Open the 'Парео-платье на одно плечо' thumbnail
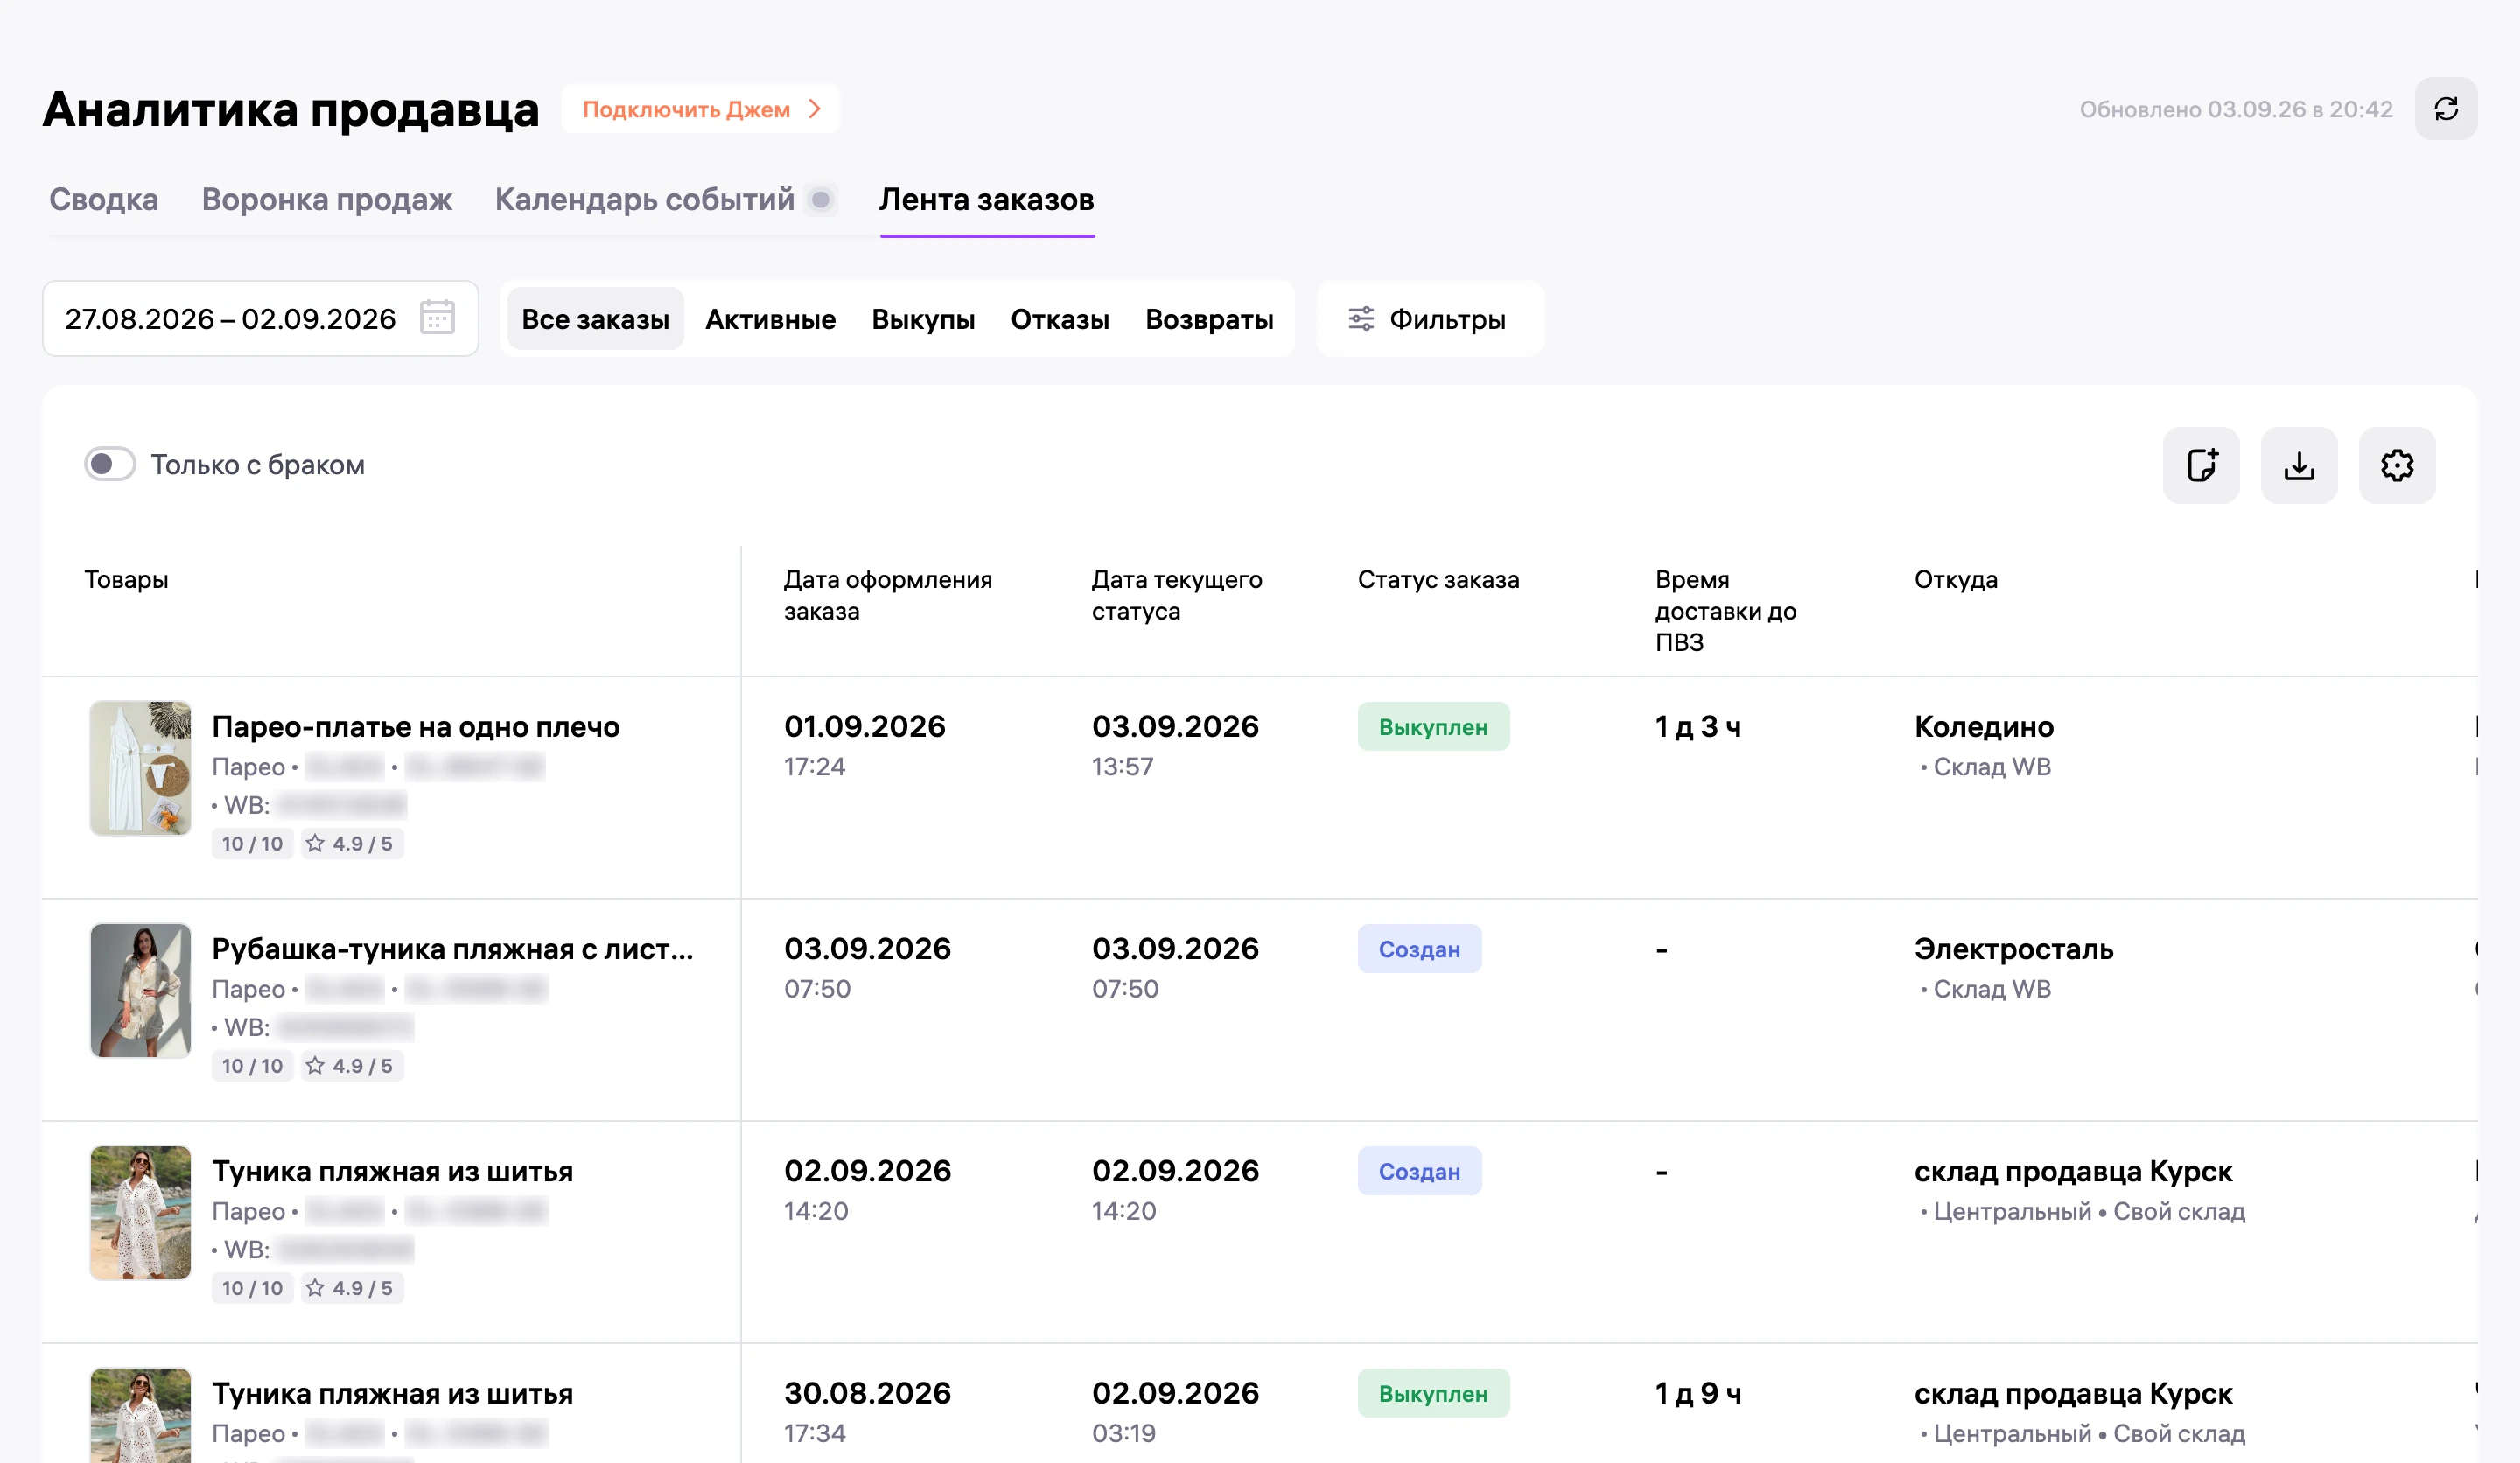 point(141,768)
